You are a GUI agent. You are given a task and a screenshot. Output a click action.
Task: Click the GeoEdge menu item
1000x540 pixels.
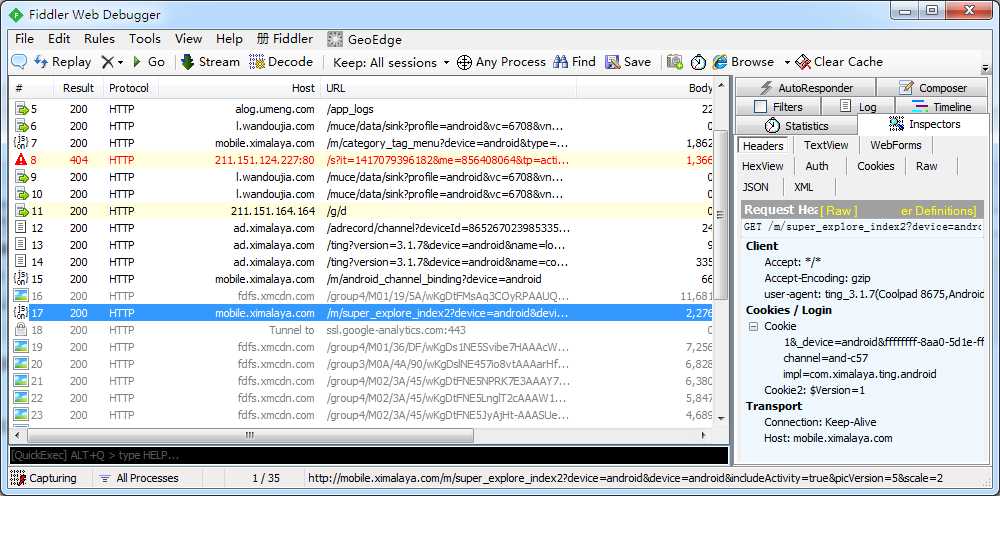point(365,40)
